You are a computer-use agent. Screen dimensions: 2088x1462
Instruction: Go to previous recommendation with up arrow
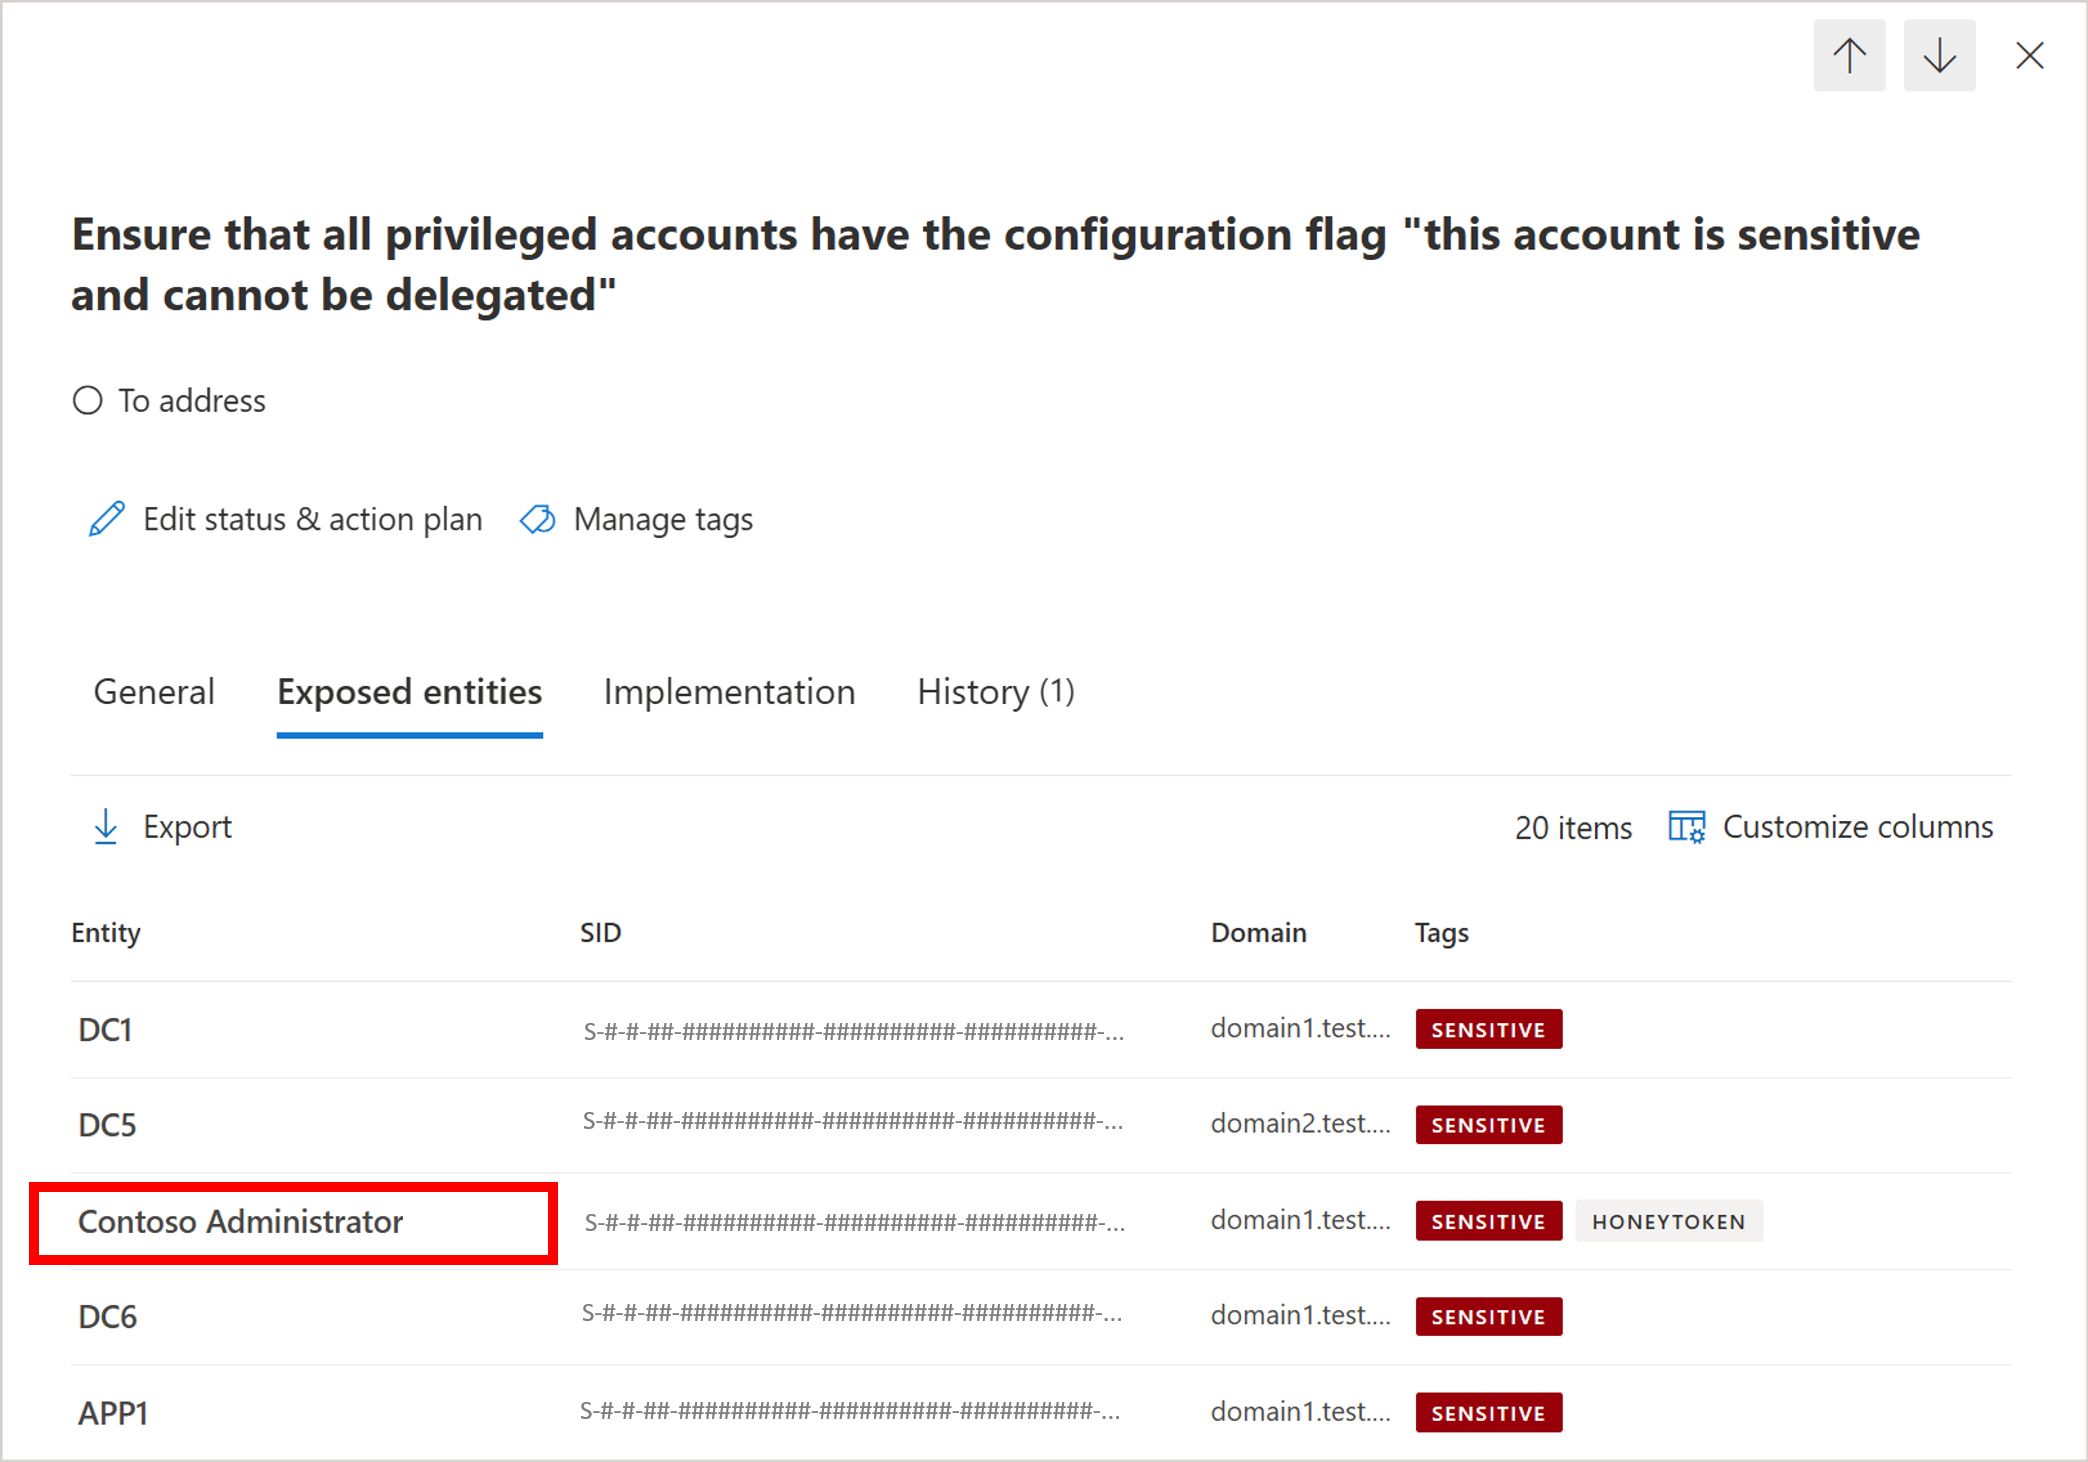tap(1849, 56)
